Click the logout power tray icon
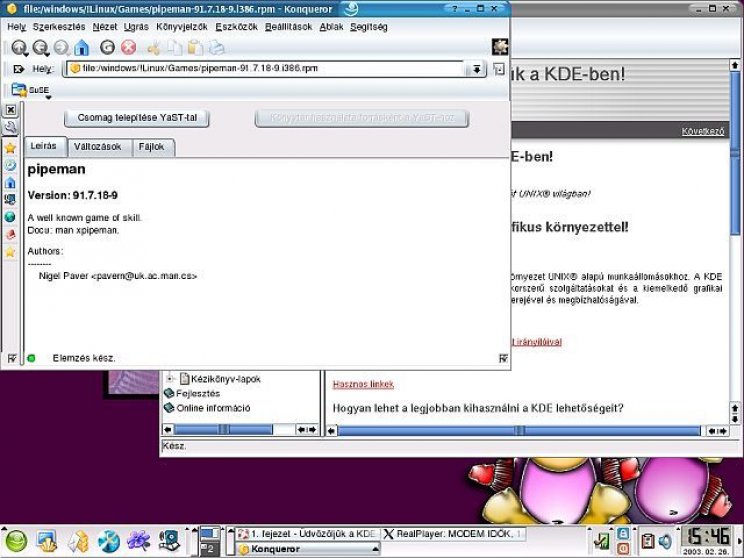This screenshot has width=744, height=558. (623, 549)
